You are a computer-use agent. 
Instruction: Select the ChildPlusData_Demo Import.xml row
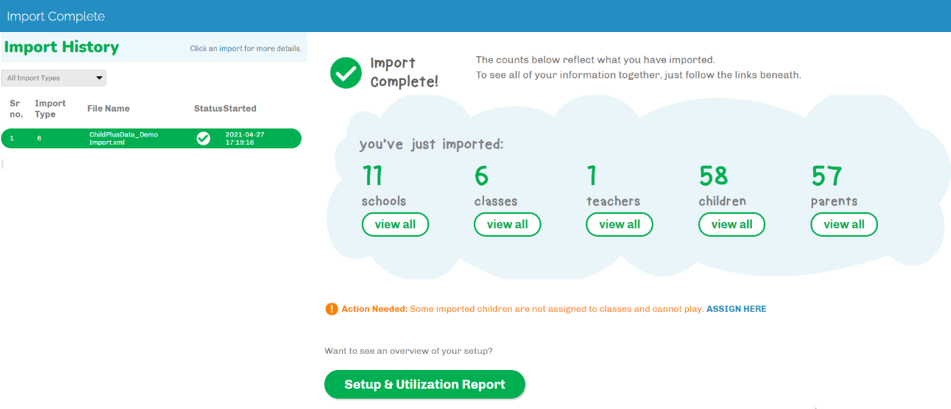[x=123, y=138]
